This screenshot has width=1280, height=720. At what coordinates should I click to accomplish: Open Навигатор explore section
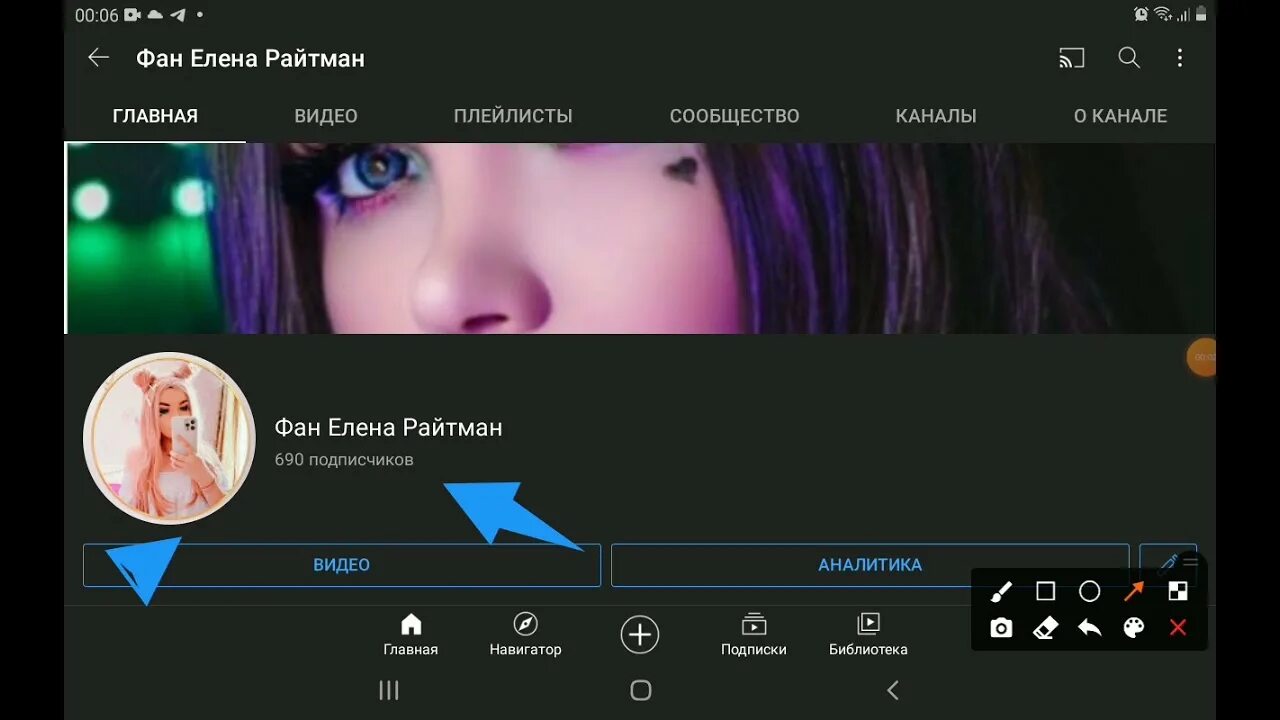pyautogui.click(x=525, y=635)
